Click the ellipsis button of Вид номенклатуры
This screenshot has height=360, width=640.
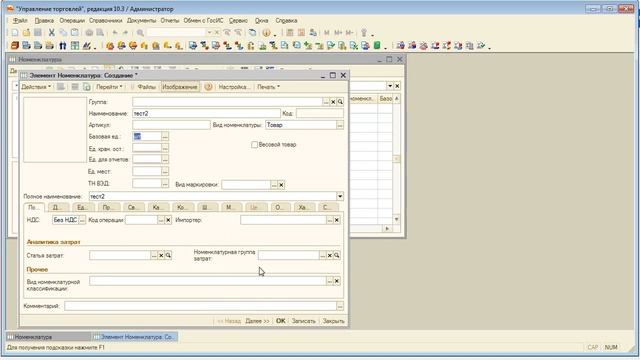point(340,125)
